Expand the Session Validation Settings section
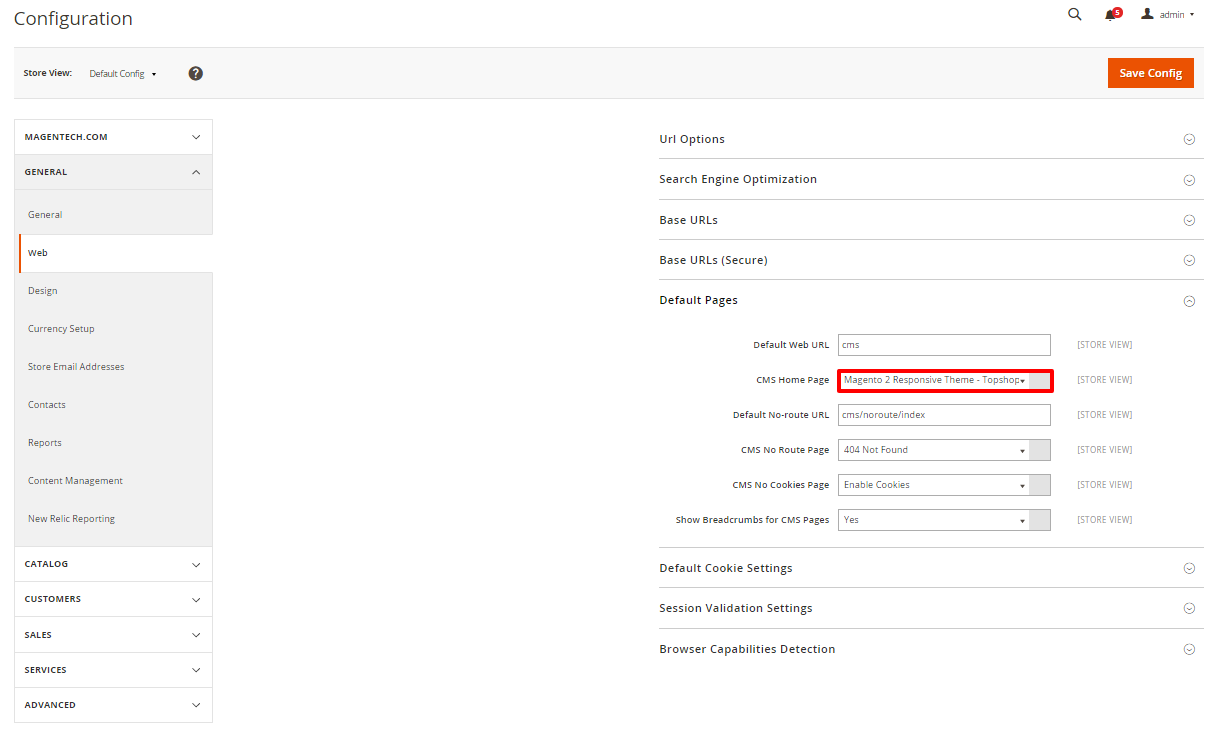This screenshot has width=1218, height=737. coord(931,608)
